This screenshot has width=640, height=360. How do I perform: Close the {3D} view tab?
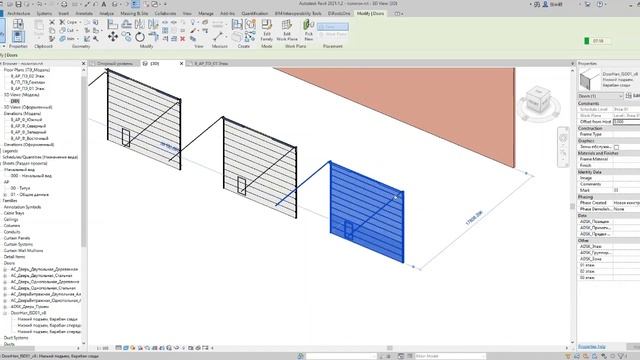point(182,64)
